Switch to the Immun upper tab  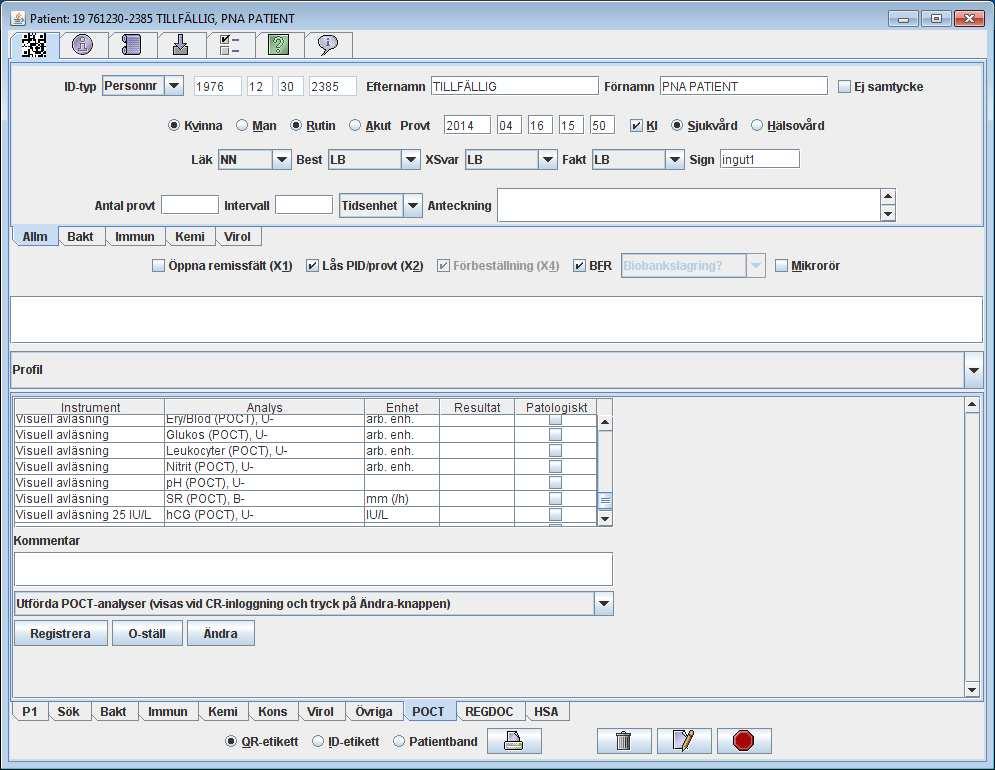click(135, 237)
